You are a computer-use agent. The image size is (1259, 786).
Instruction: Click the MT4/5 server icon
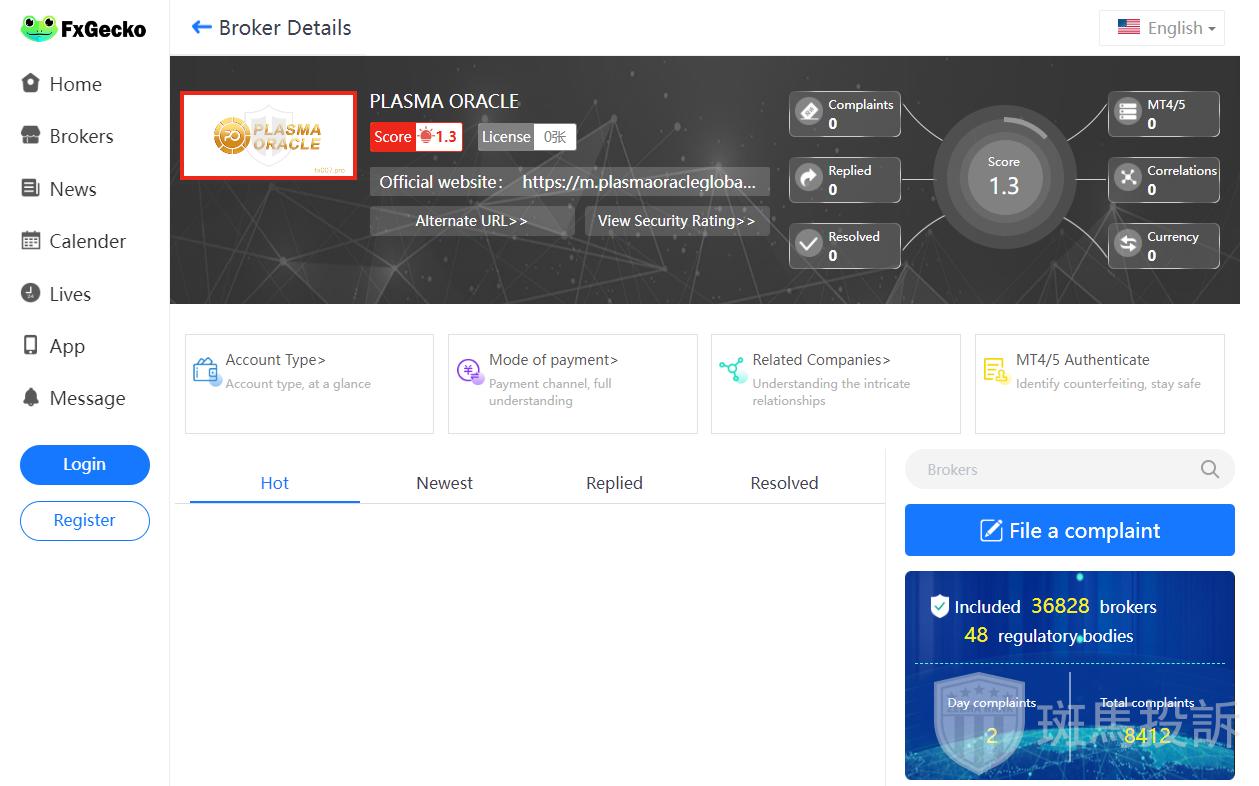click(x=1128, y=112)
